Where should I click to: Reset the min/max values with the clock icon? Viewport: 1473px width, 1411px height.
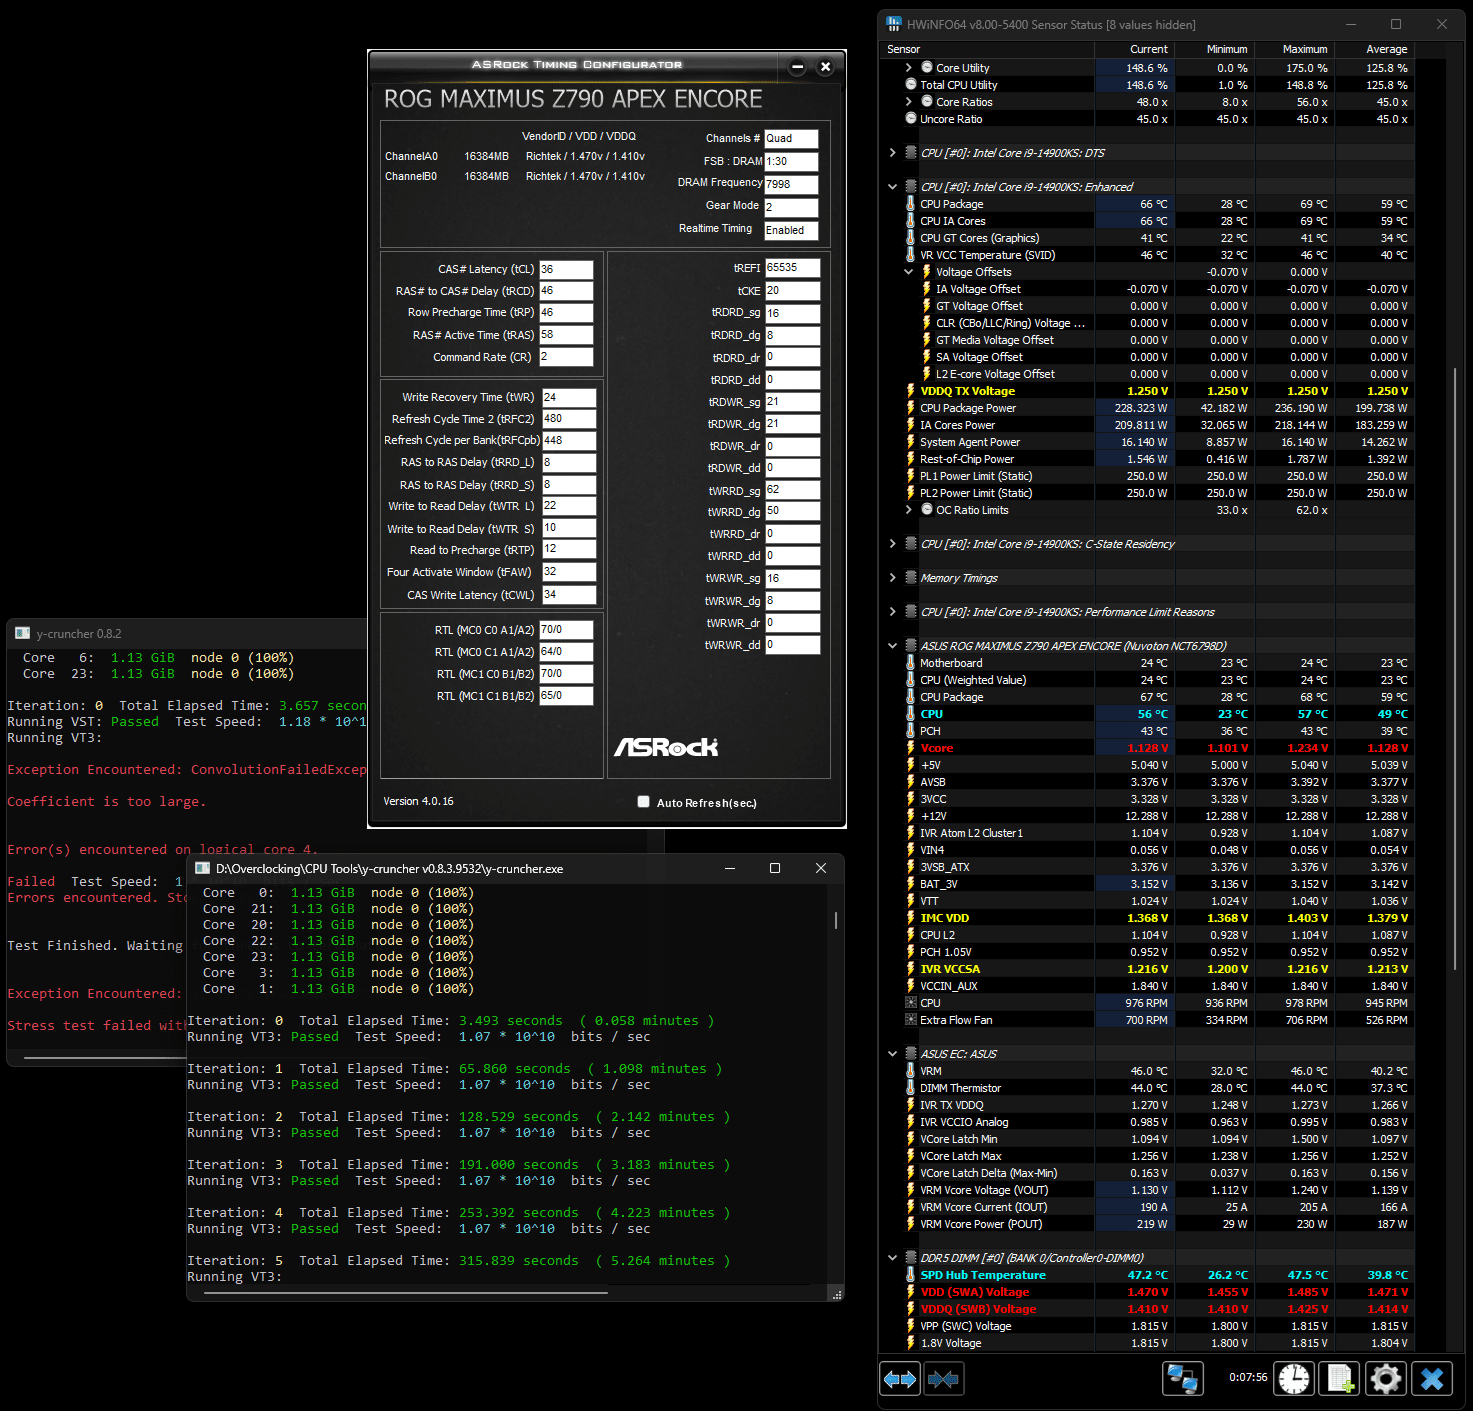coord(1294,1379)
